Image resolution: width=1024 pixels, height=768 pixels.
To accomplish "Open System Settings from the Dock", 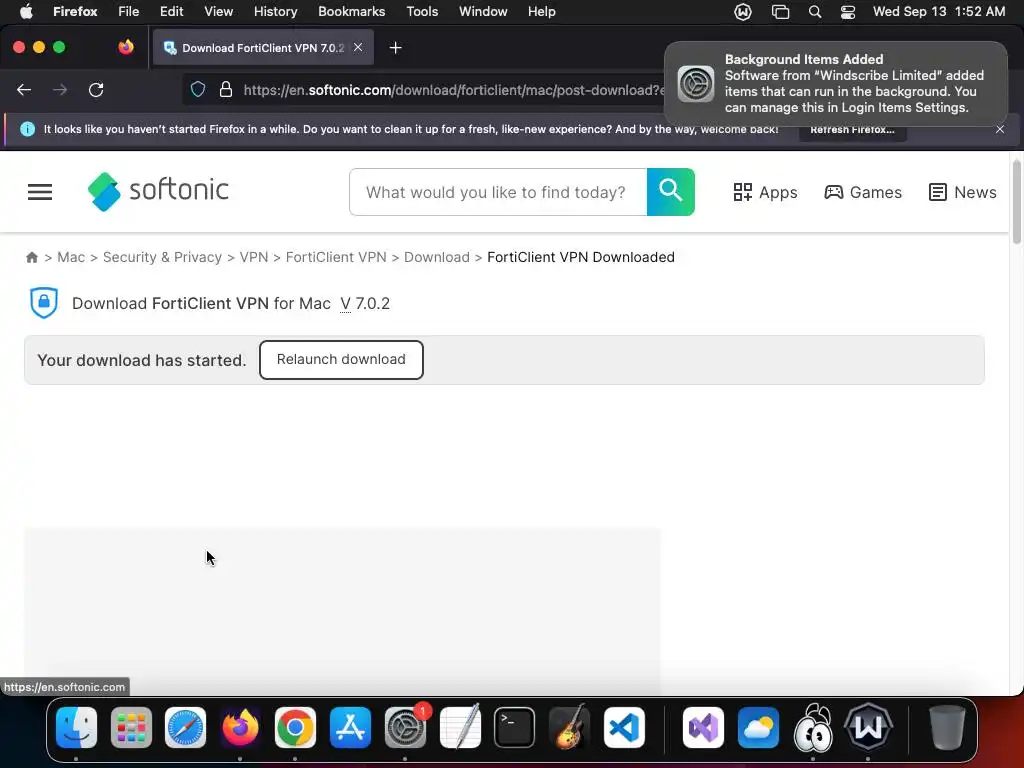I will tap(405, 728).
